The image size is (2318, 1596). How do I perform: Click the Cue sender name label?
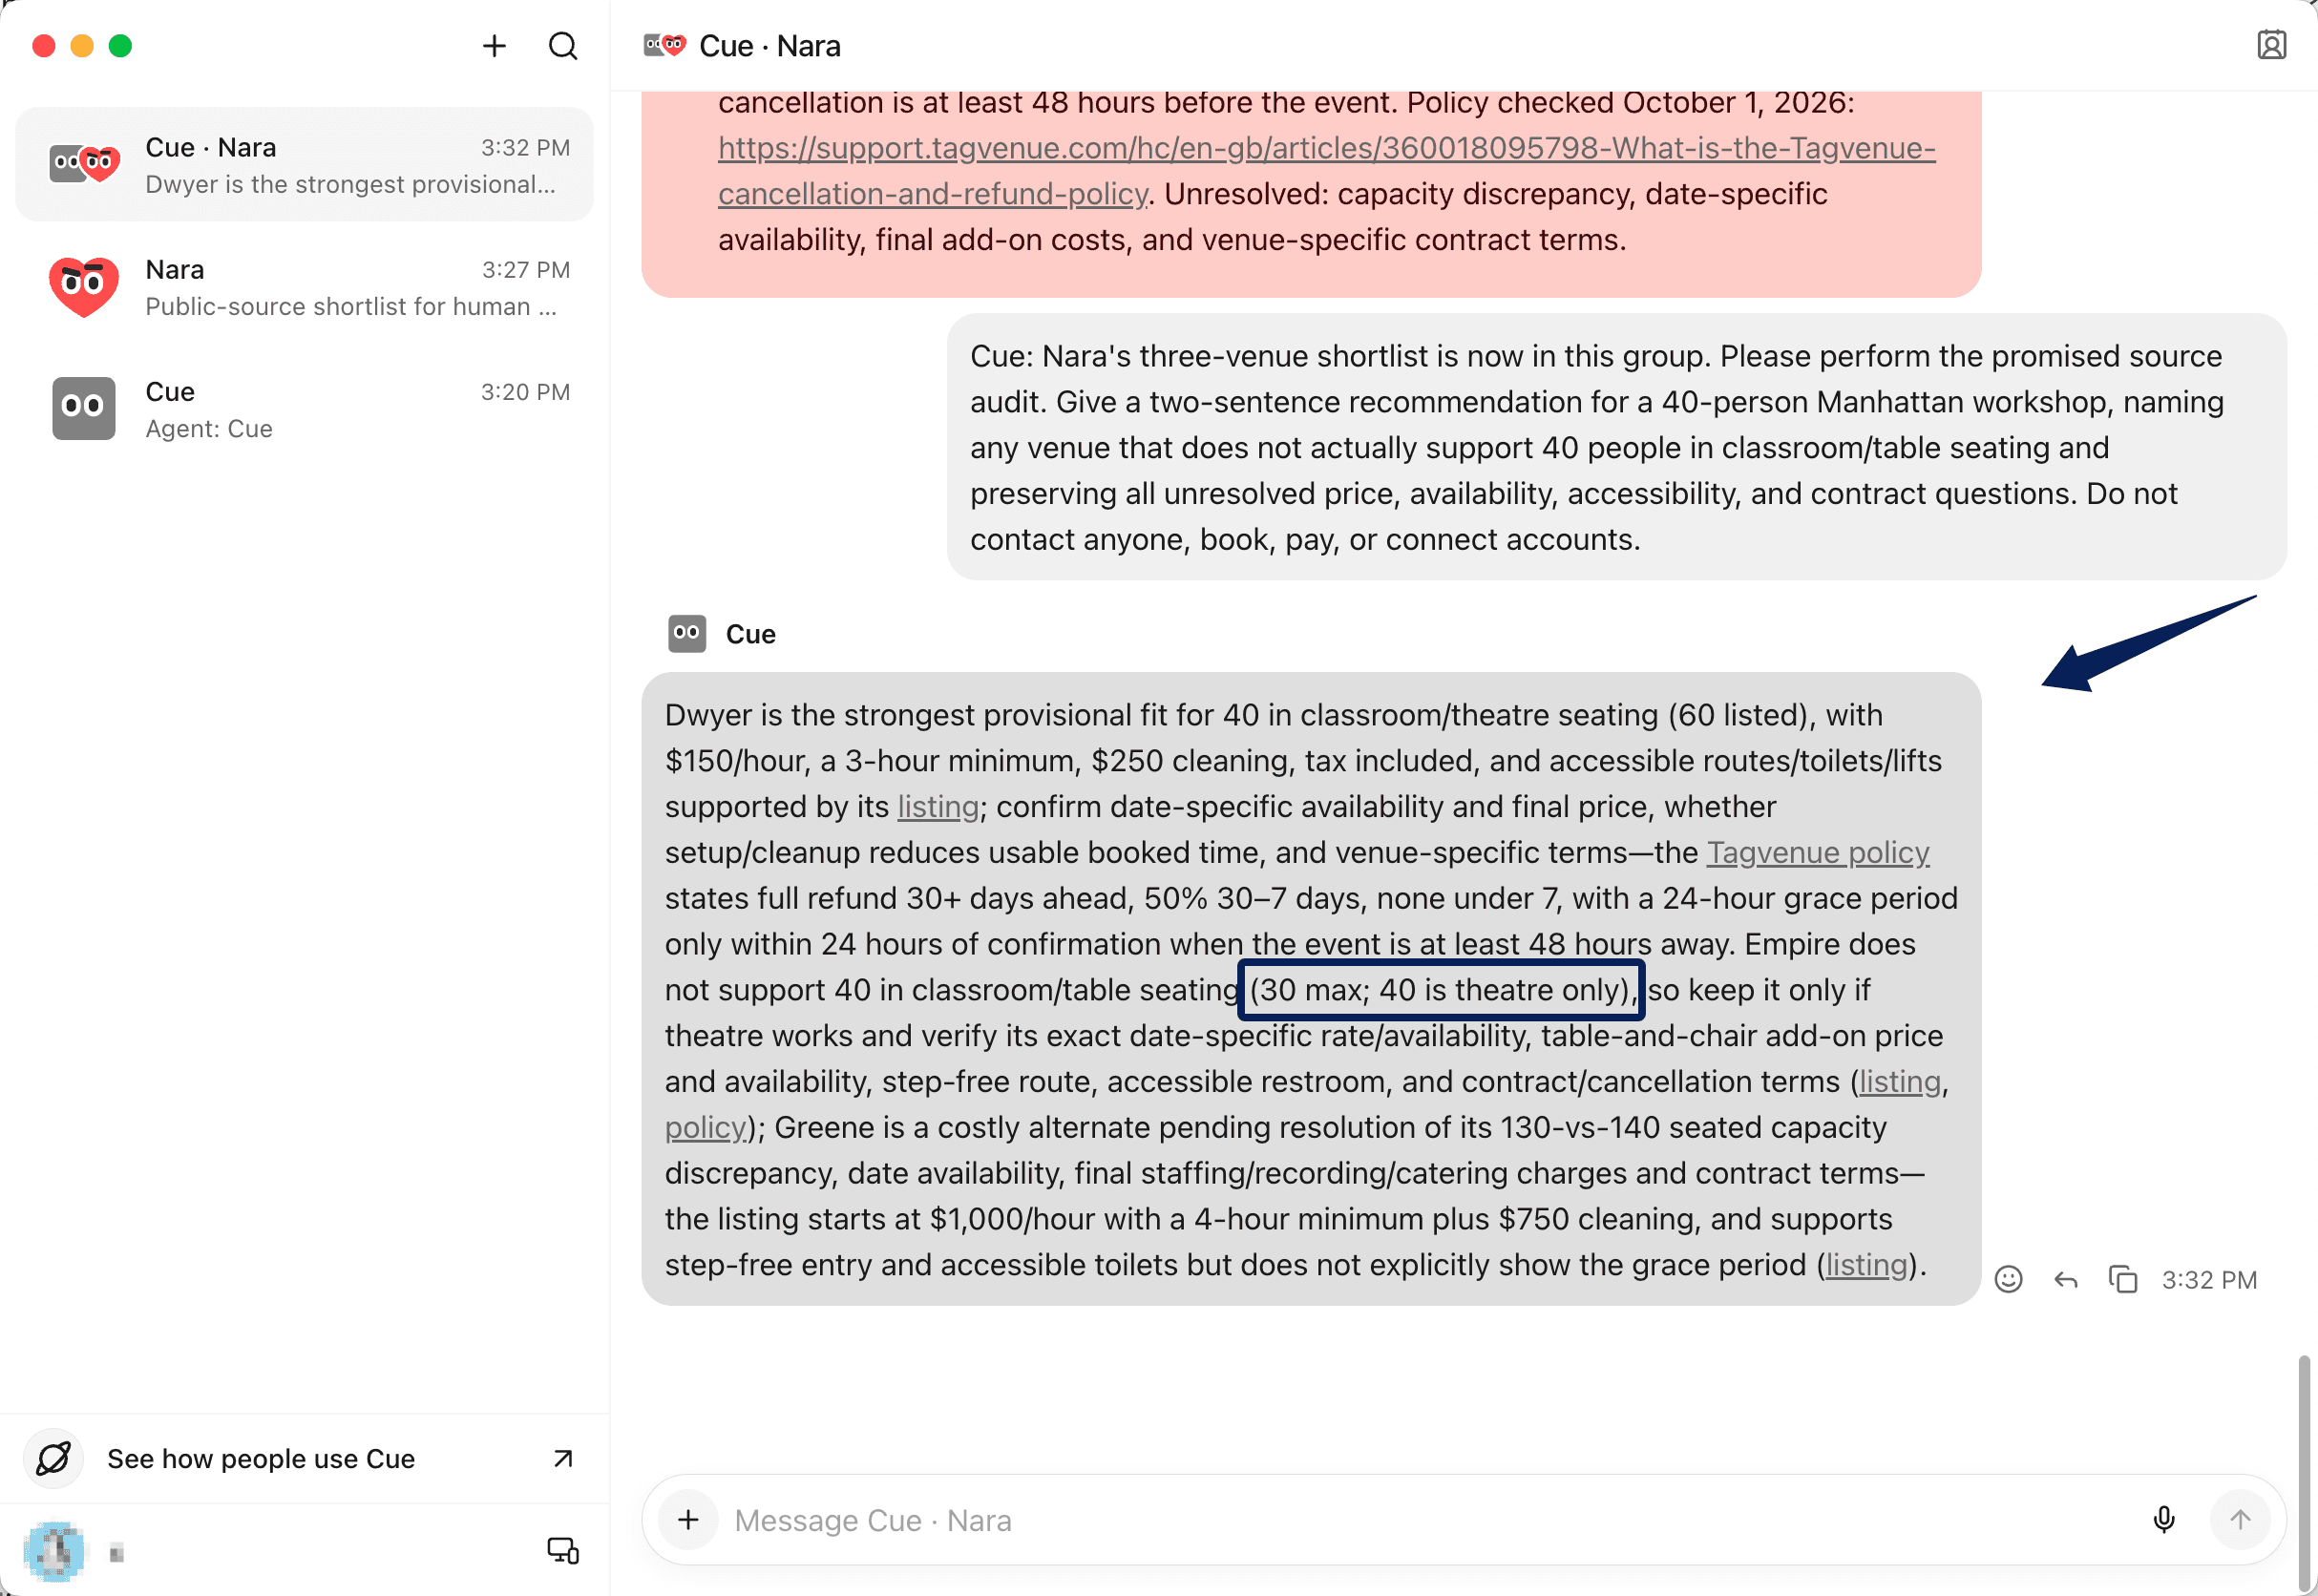point(750,634)
